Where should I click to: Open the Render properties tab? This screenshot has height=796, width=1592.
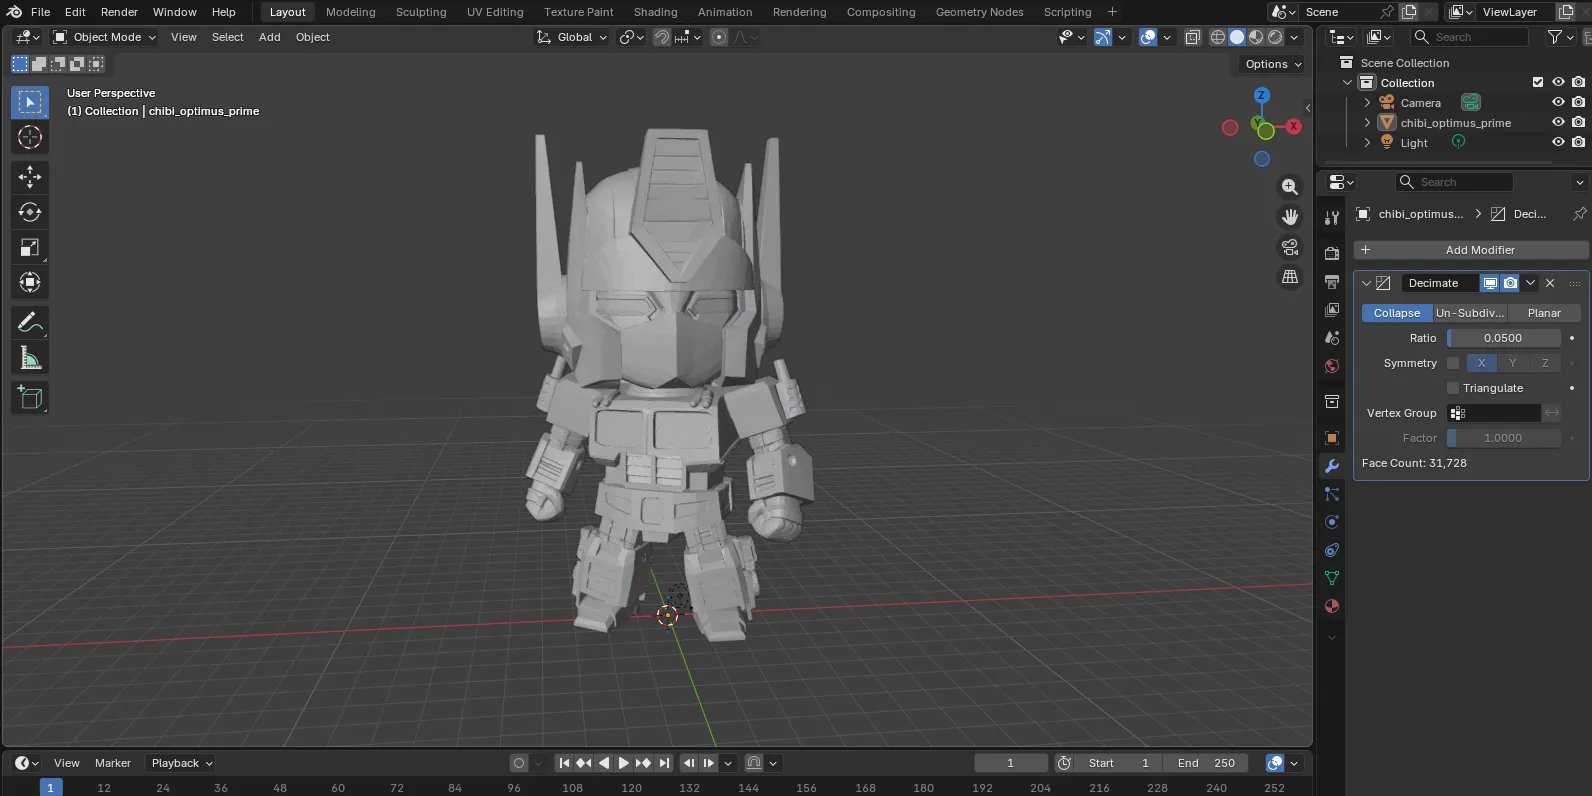click(1332, 254)
